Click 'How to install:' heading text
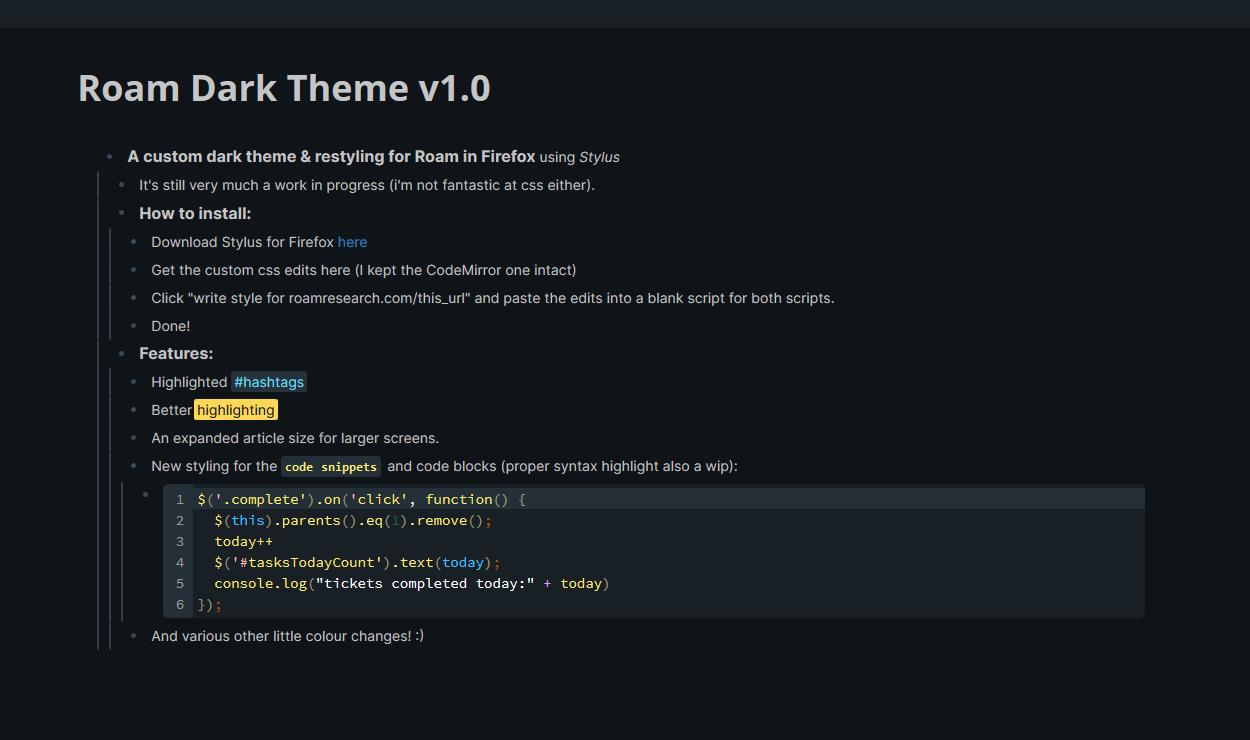1250x740 pixels. [195, 213]
